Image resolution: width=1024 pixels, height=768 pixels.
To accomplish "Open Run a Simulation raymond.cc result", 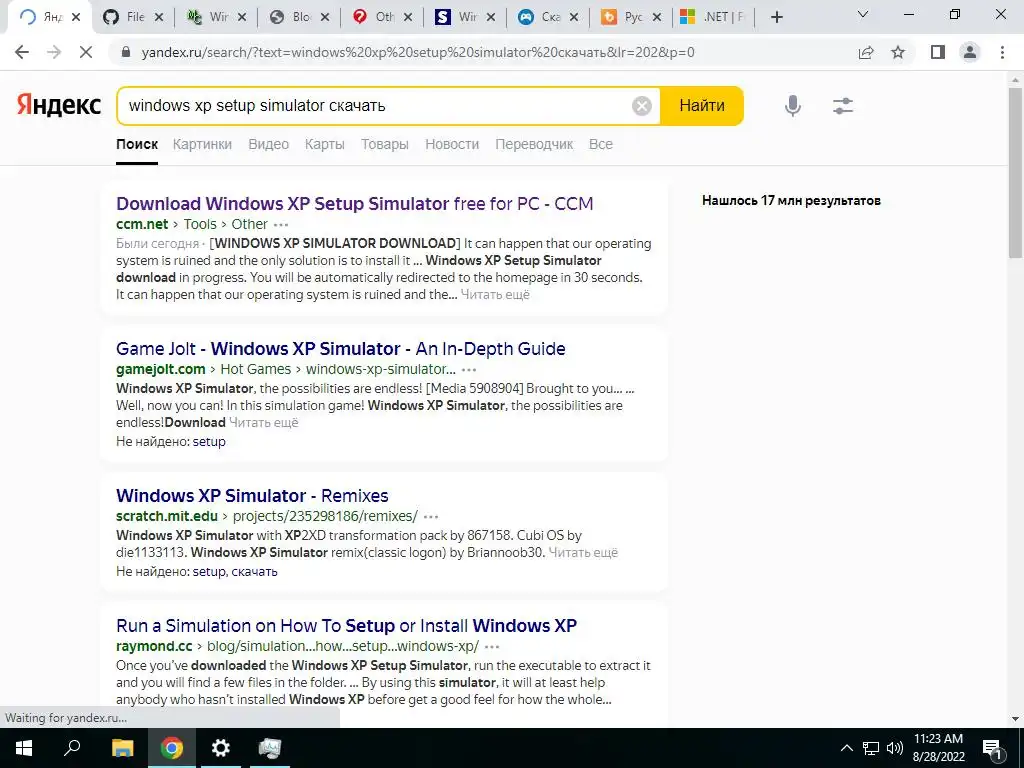I will [x=347, y=626].
